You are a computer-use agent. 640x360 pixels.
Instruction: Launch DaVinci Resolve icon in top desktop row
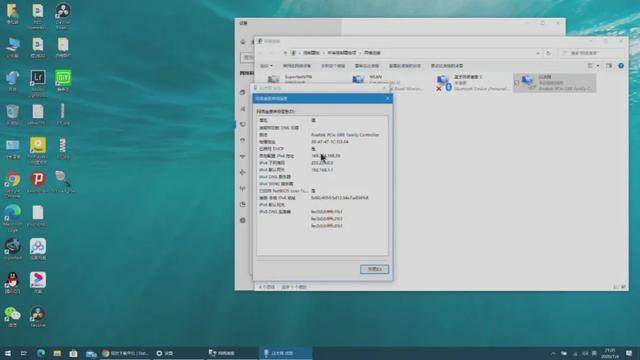[x=63, y=16]
